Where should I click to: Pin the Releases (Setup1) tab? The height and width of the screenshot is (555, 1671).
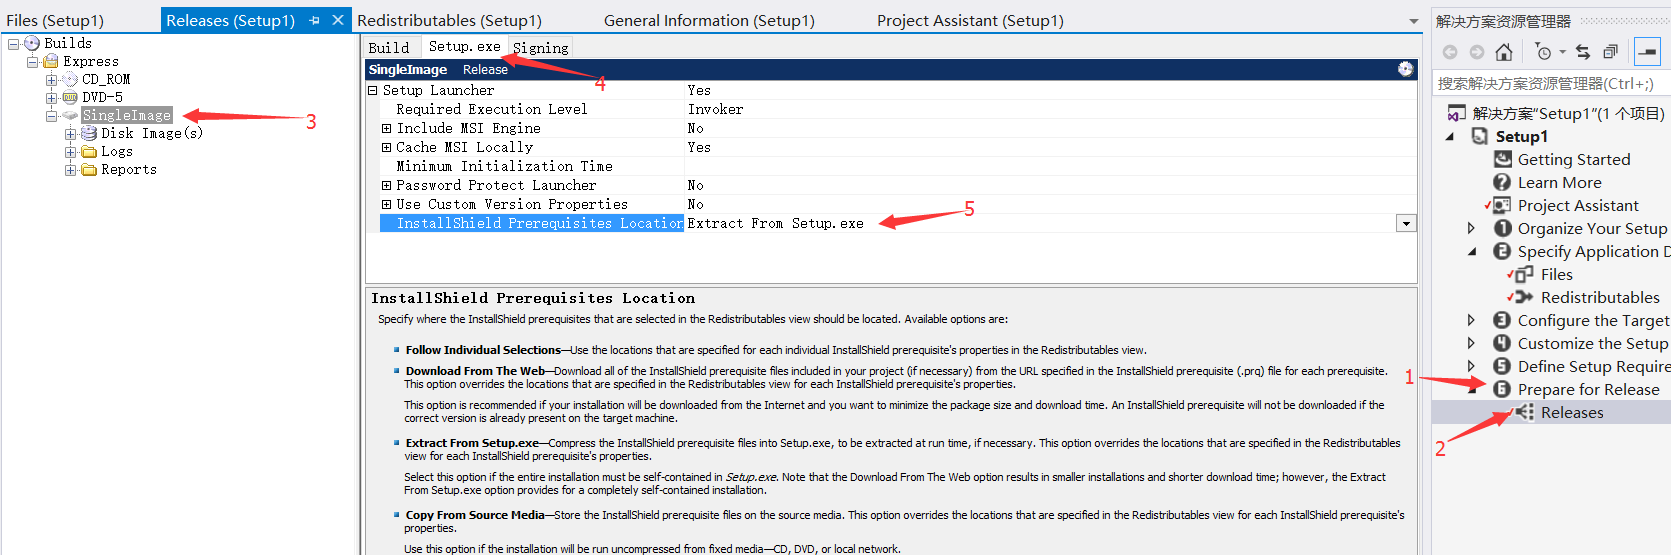[314, 20]
